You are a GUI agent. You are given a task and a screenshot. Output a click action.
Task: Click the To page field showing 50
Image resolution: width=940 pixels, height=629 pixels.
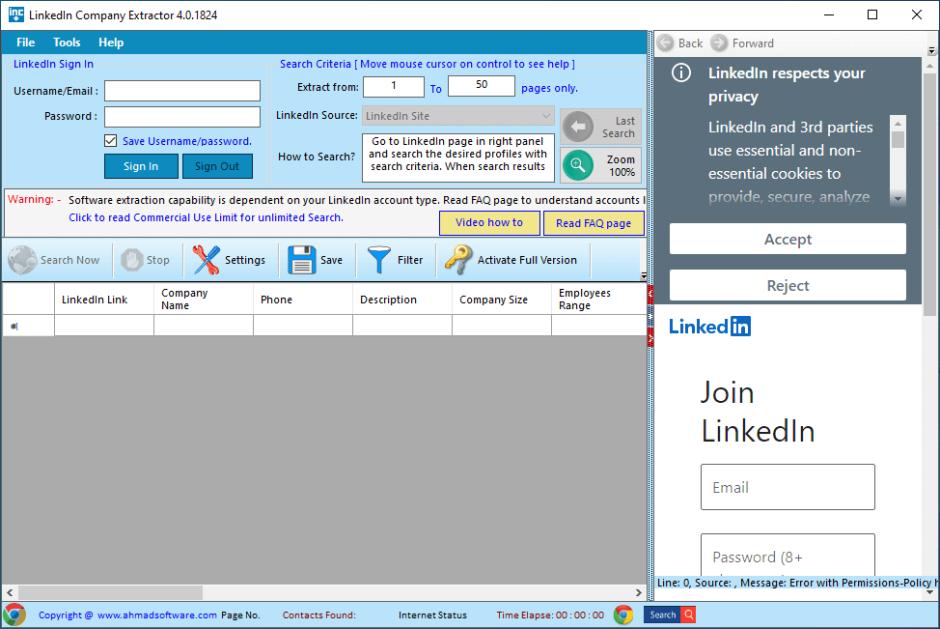(481, 86)
